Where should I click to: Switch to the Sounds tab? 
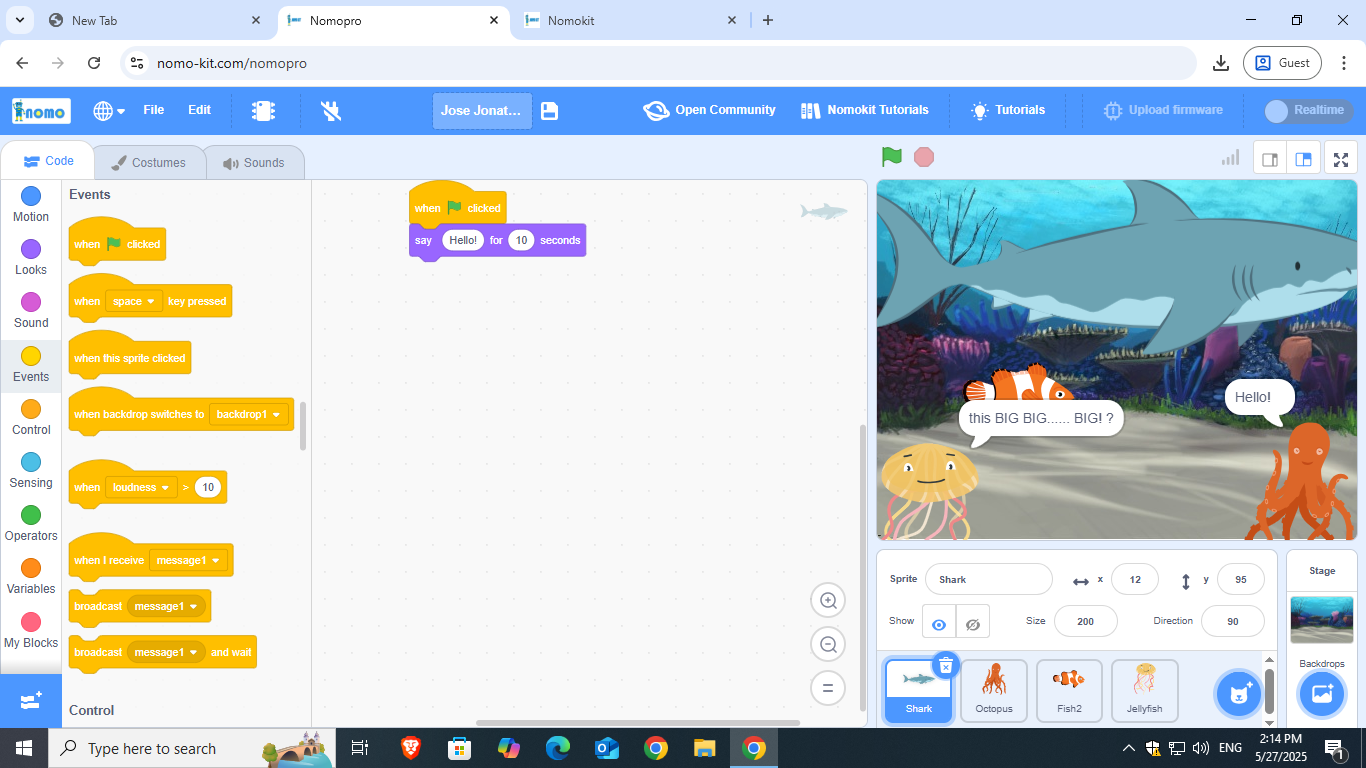click(x=254, y=163)
